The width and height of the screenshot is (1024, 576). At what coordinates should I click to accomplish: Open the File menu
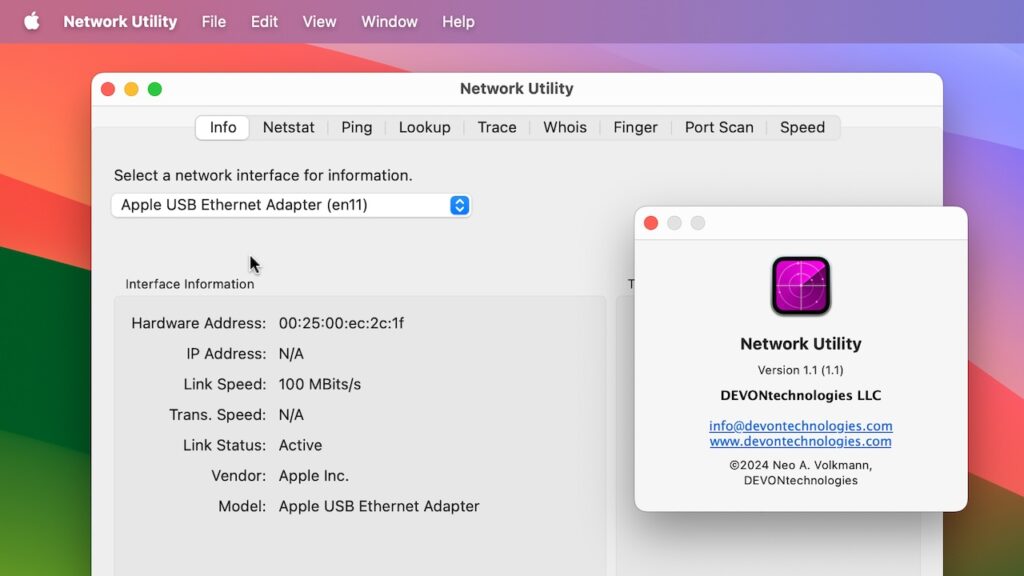tap(214, 22)
